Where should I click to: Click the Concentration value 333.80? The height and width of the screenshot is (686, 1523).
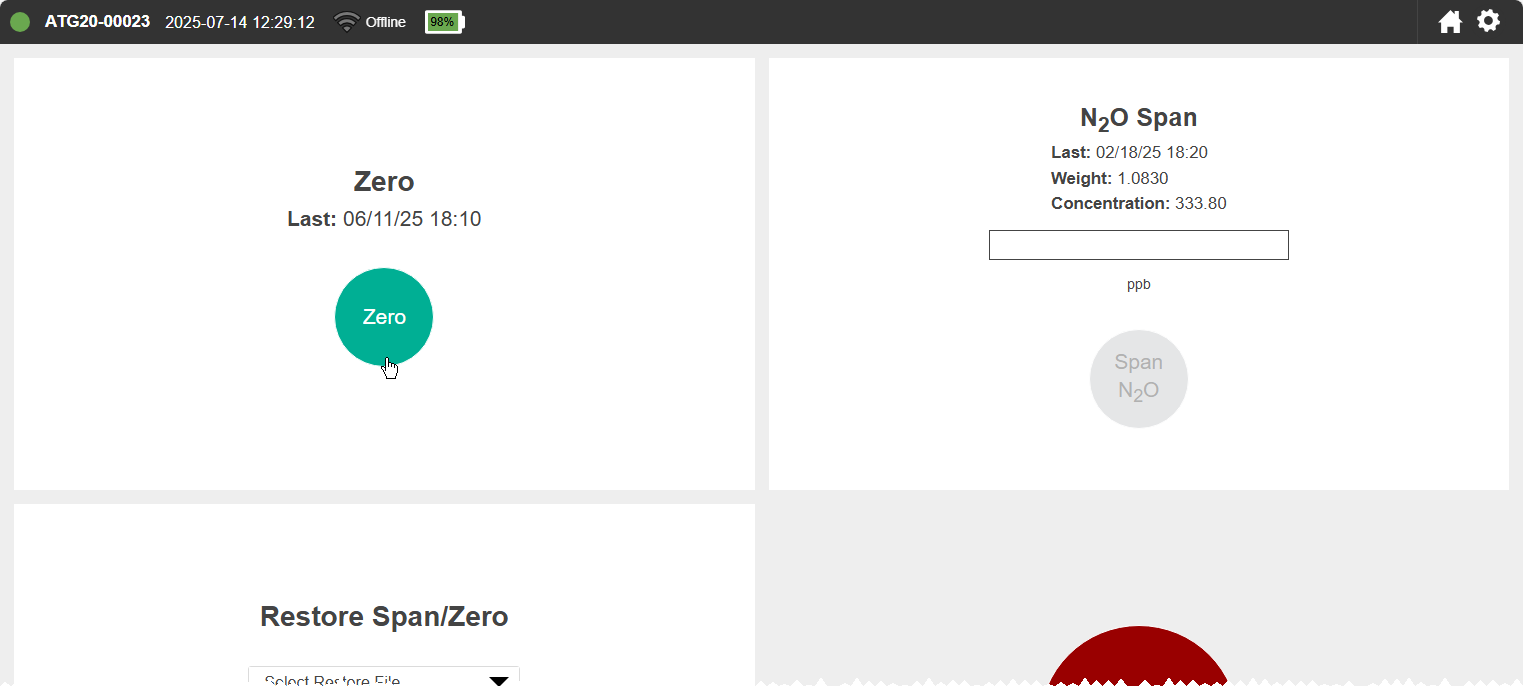pyautogui.click(x=1201, y=203)
